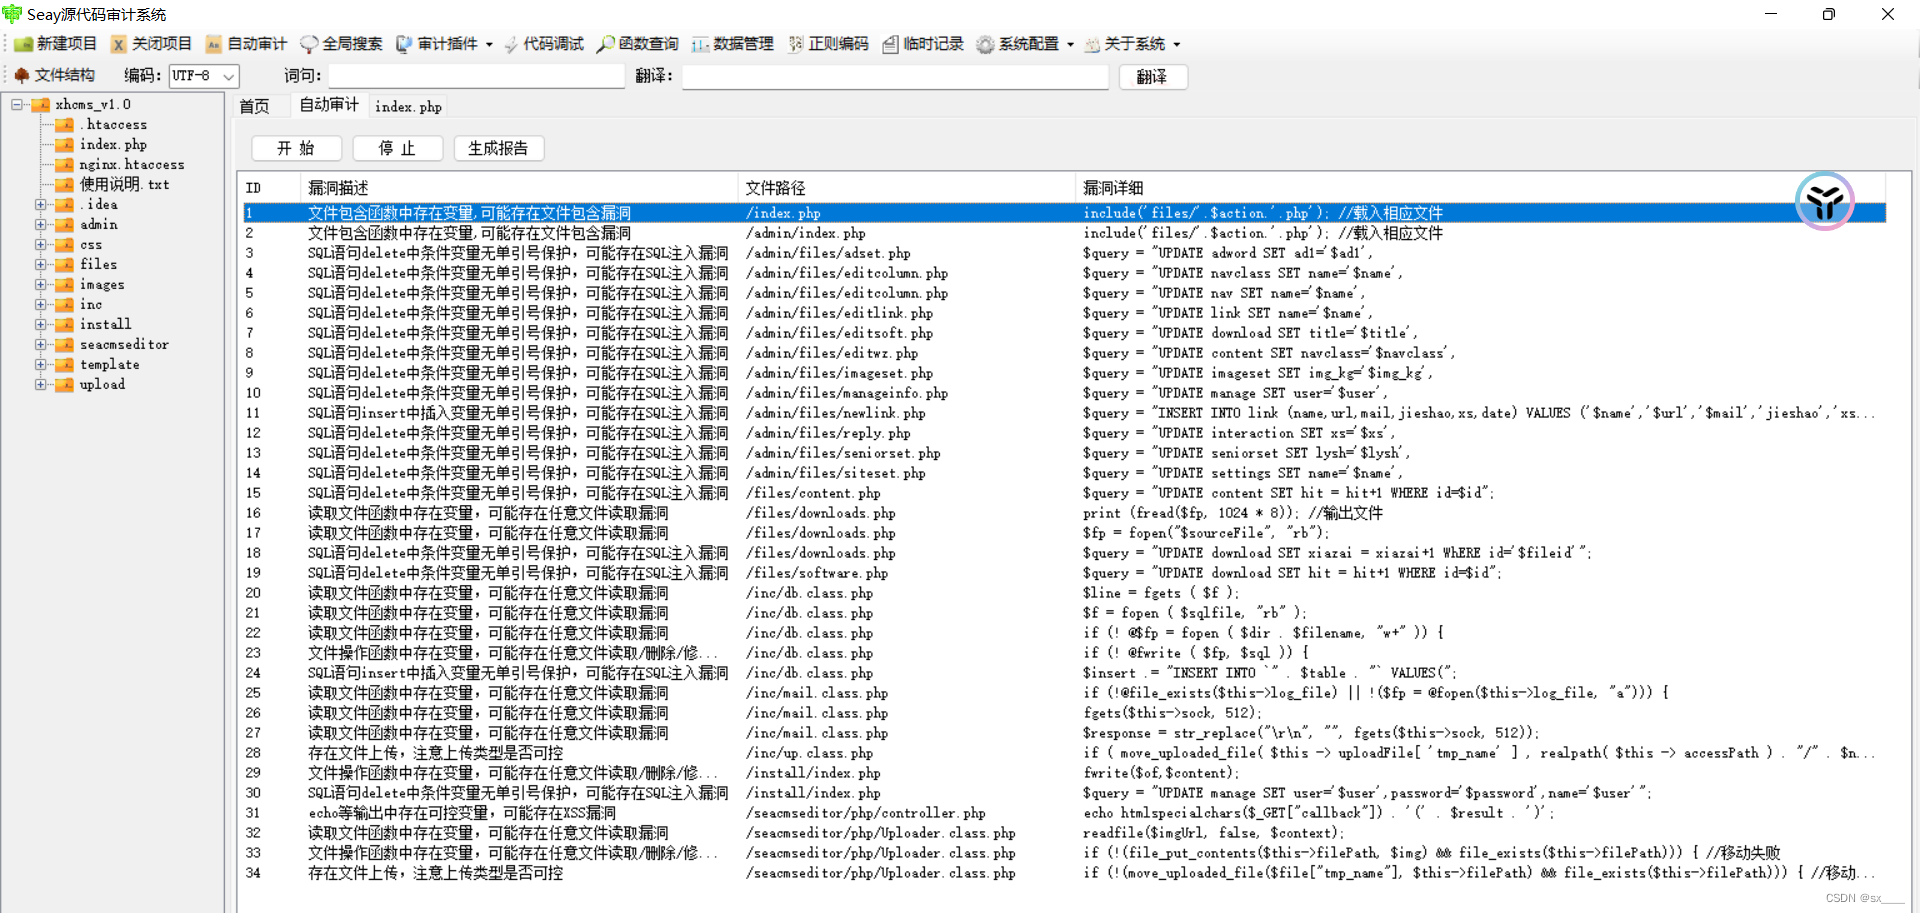Focus the 翻译 output field
Viewport: 1920px width, 913px height.
click(x=896, y=76)
